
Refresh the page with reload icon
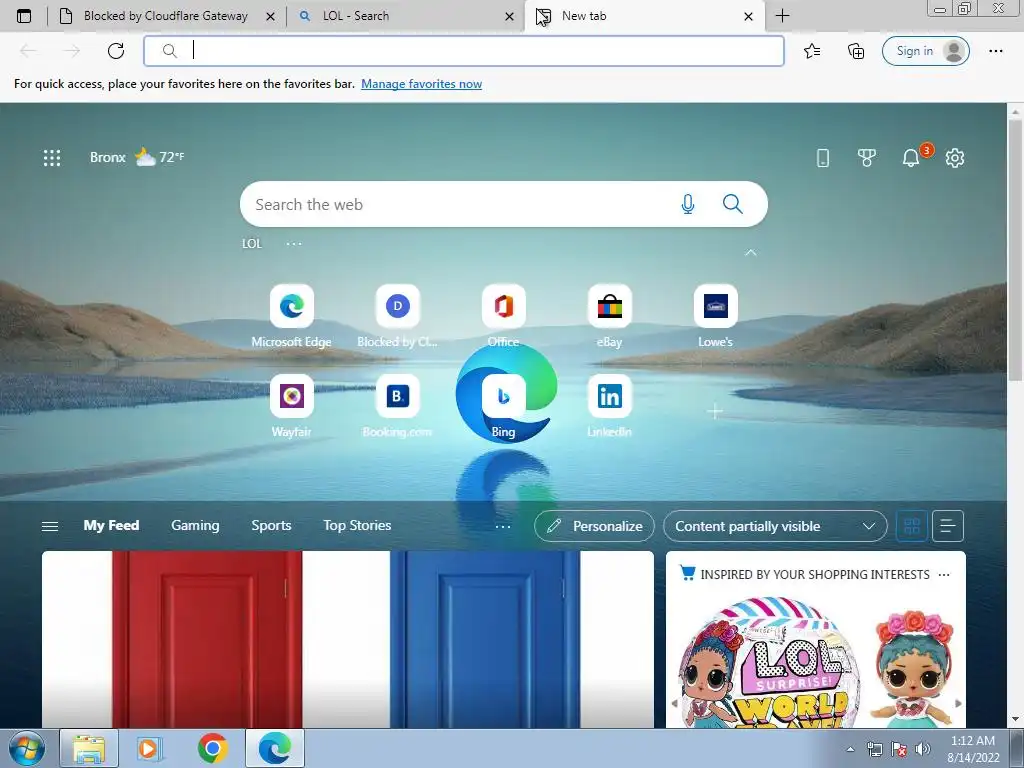pos(116,51)
